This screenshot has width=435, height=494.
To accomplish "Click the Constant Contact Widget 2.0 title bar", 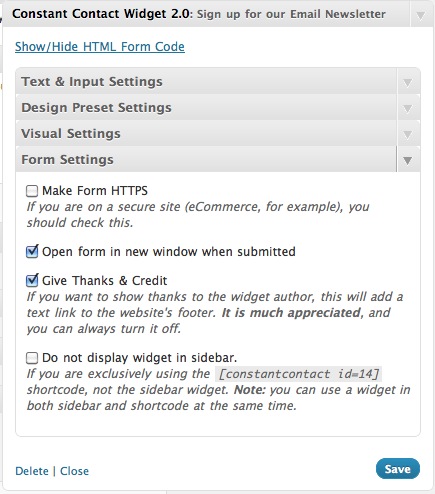I will 207,14.
